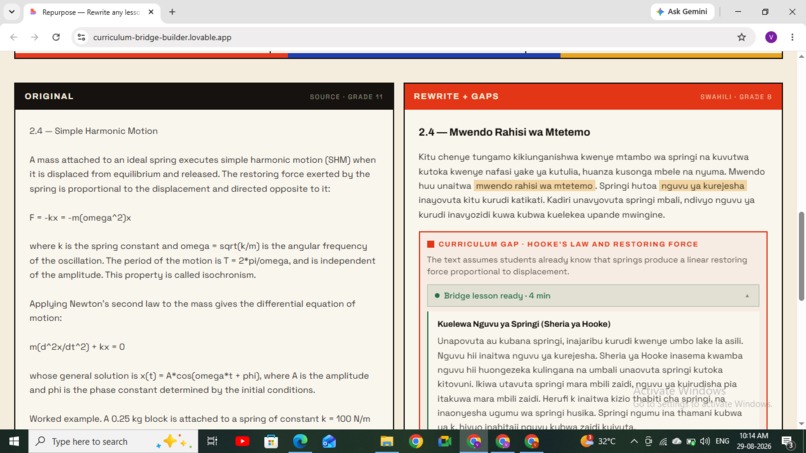806x453 pixels.
Task: Click the volume speaker tray icon
Action: tap(705, 441)
